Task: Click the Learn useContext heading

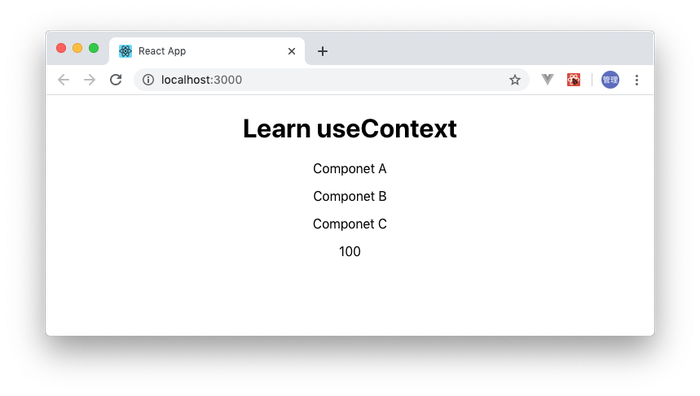Action: point(350,129)
